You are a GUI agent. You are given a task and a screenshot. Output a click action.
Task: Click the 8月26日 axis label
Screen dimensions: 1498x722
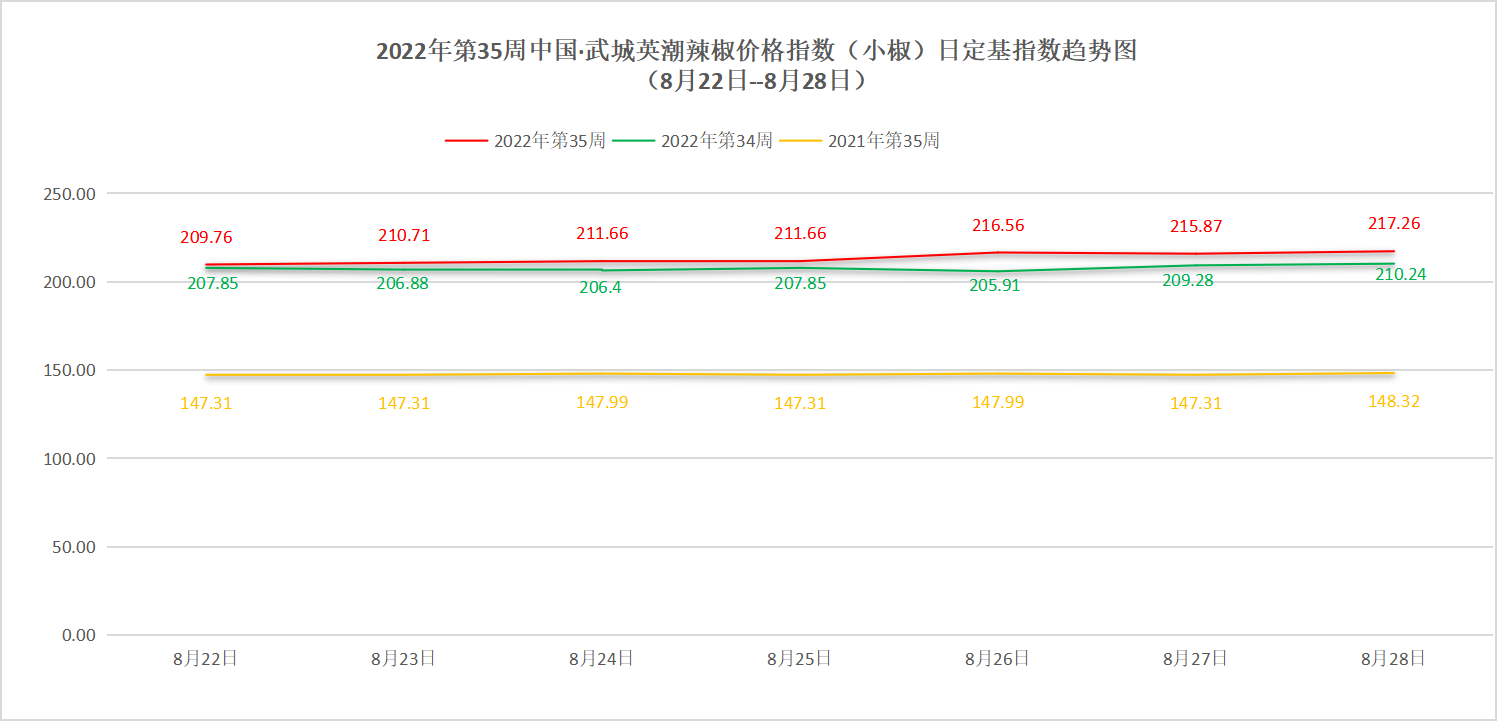[997, 659]
